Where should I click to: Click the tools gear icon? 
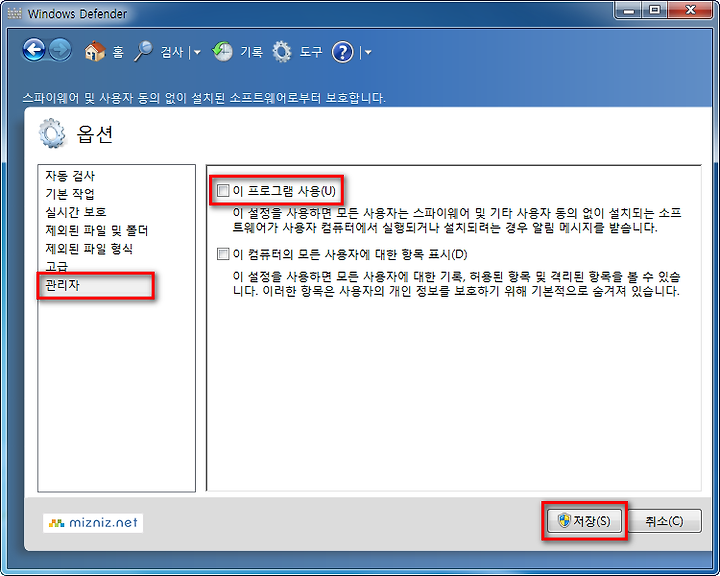pyautogui.click(x=281, y=52)
